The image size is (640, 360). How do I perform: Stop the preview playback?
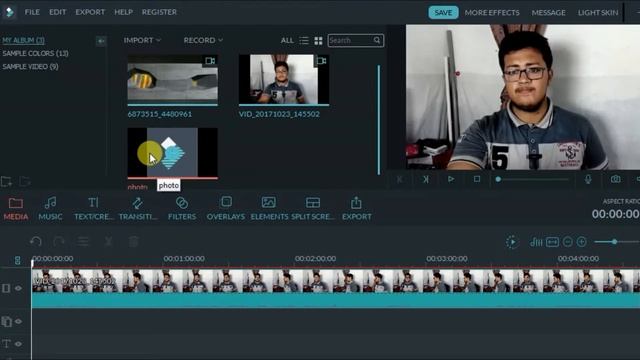(x=477, y=179)
